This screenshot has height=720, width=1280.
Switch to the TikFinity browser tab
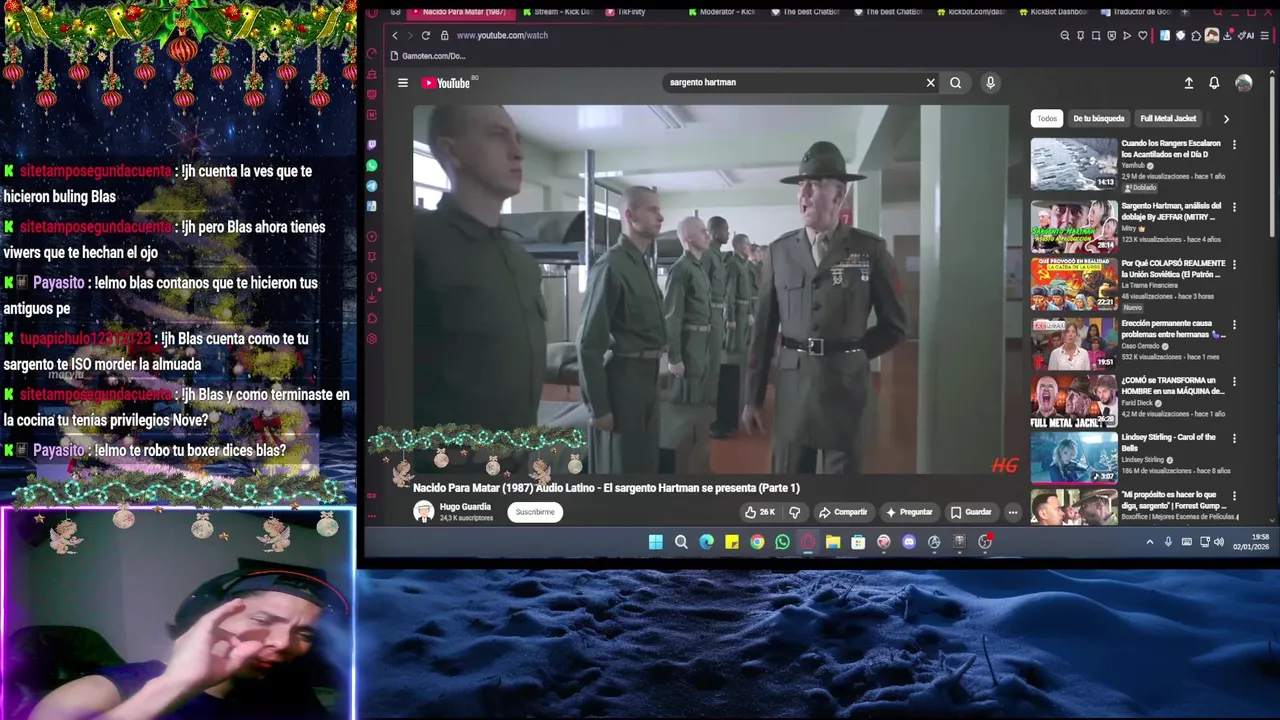(x=626, y=12)
